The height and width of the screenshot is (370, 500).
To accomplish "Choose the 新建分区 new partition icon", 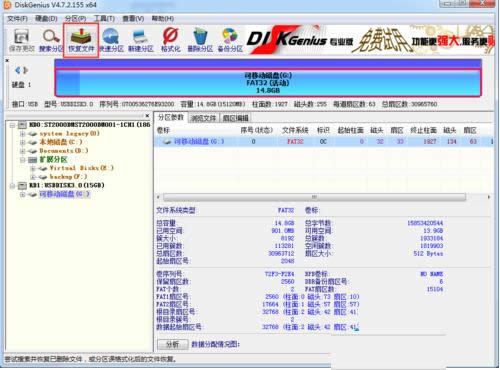I will [141, 41].
